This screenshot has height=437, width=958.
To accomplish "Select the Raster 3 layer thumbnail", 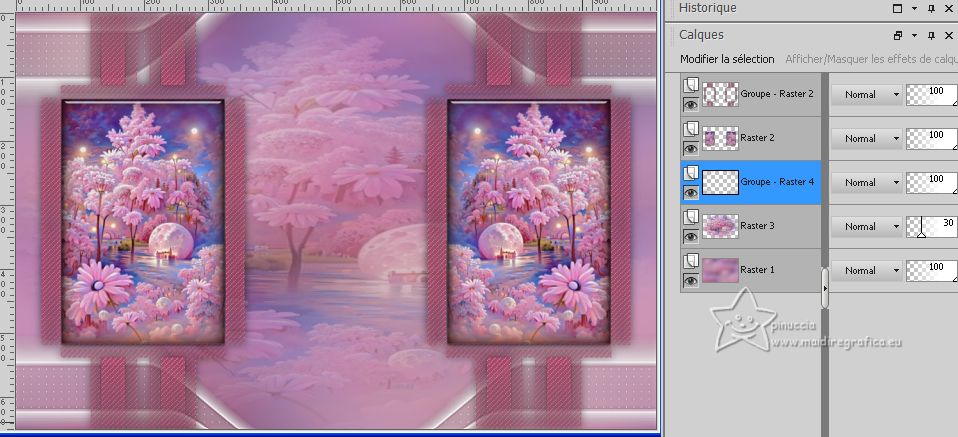I will tap(720, 227).
